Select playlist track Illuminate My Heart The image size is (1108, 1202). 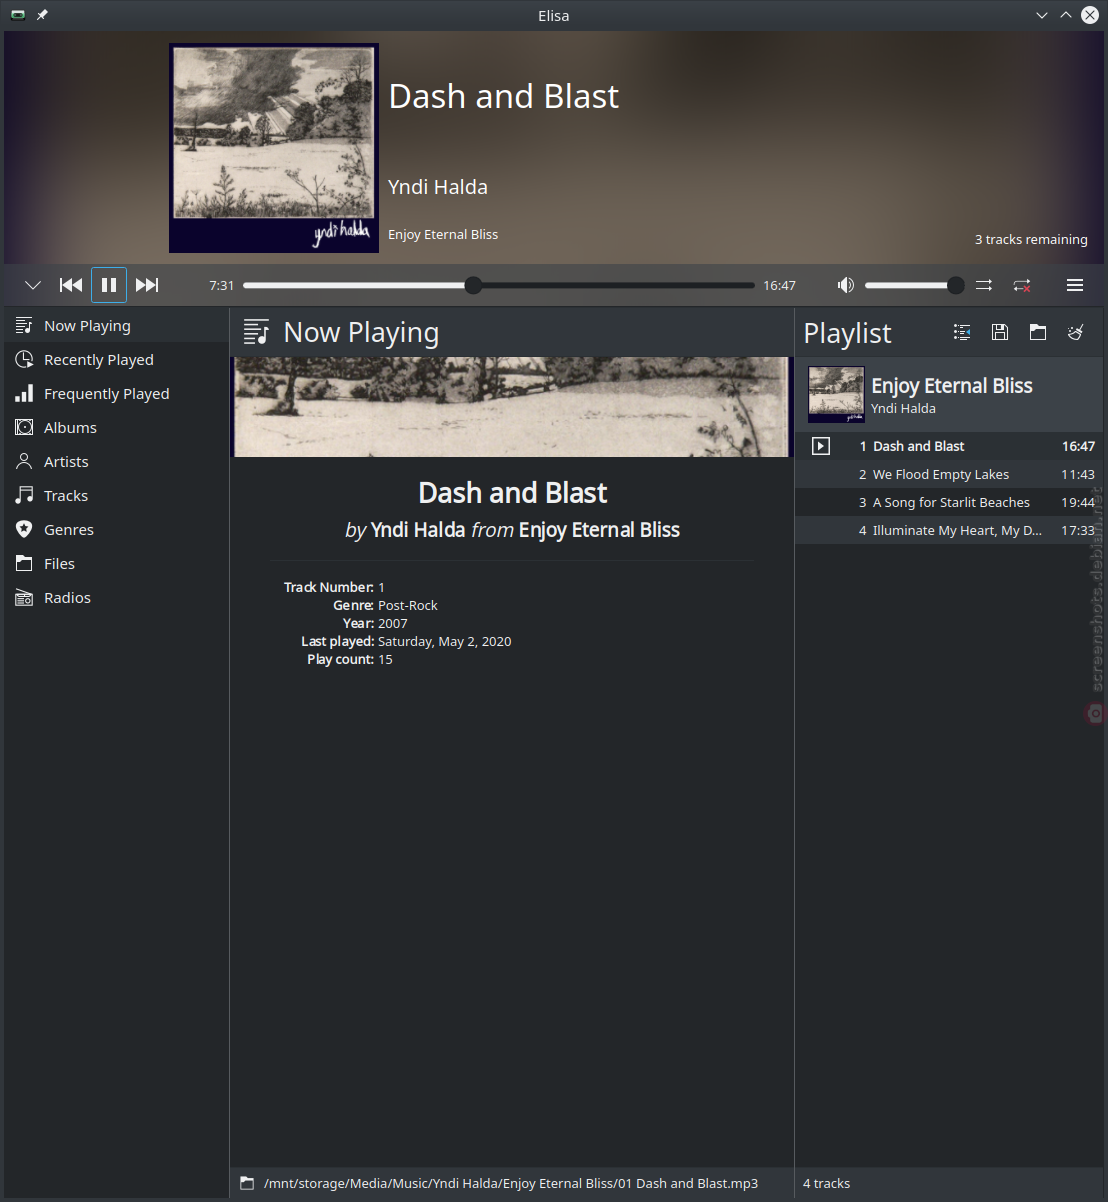[949, 531]
